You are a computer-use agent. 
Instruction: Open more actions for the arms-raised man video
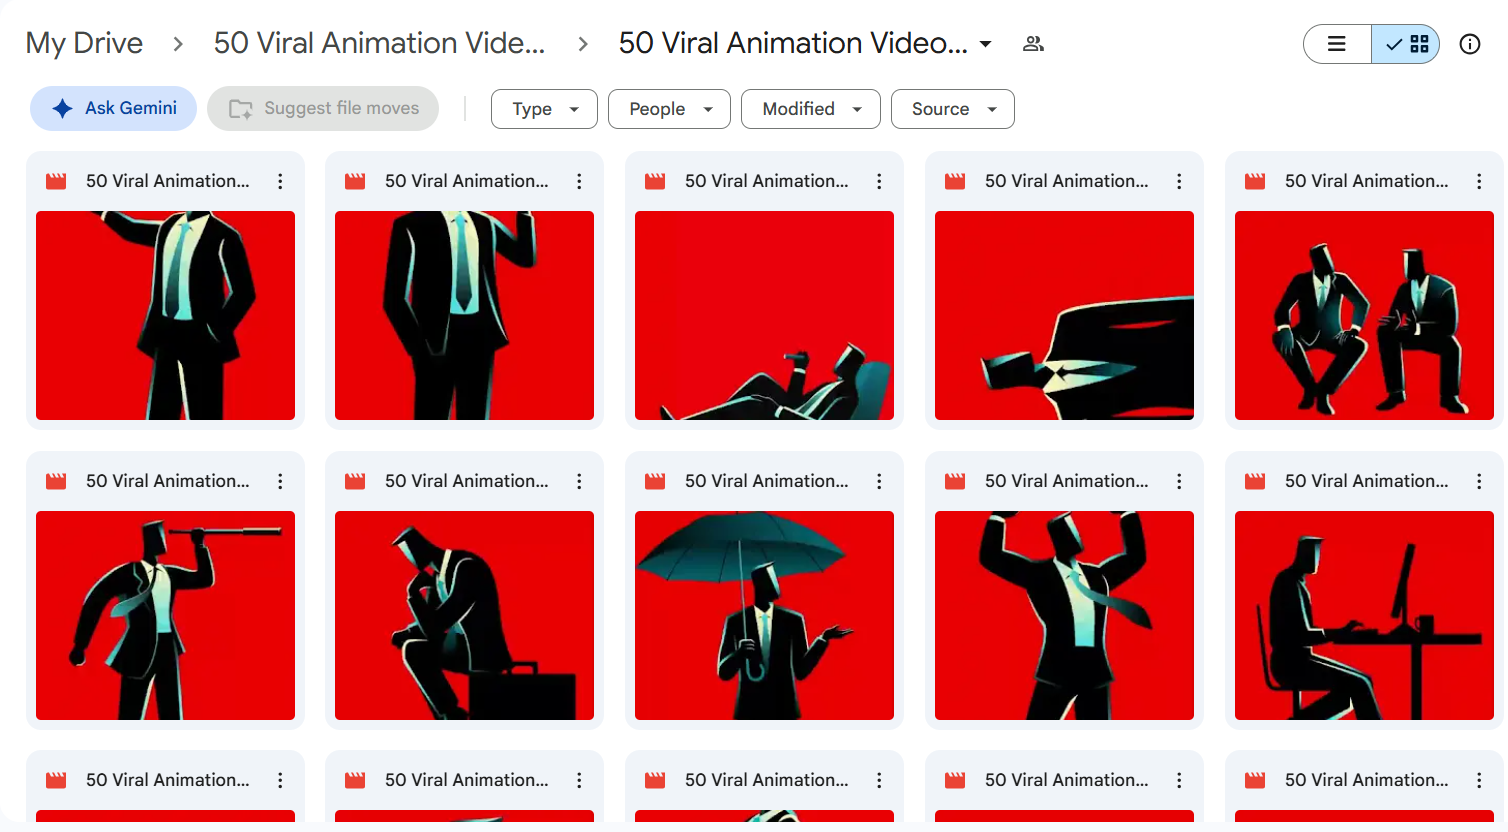pos(1179,481)
